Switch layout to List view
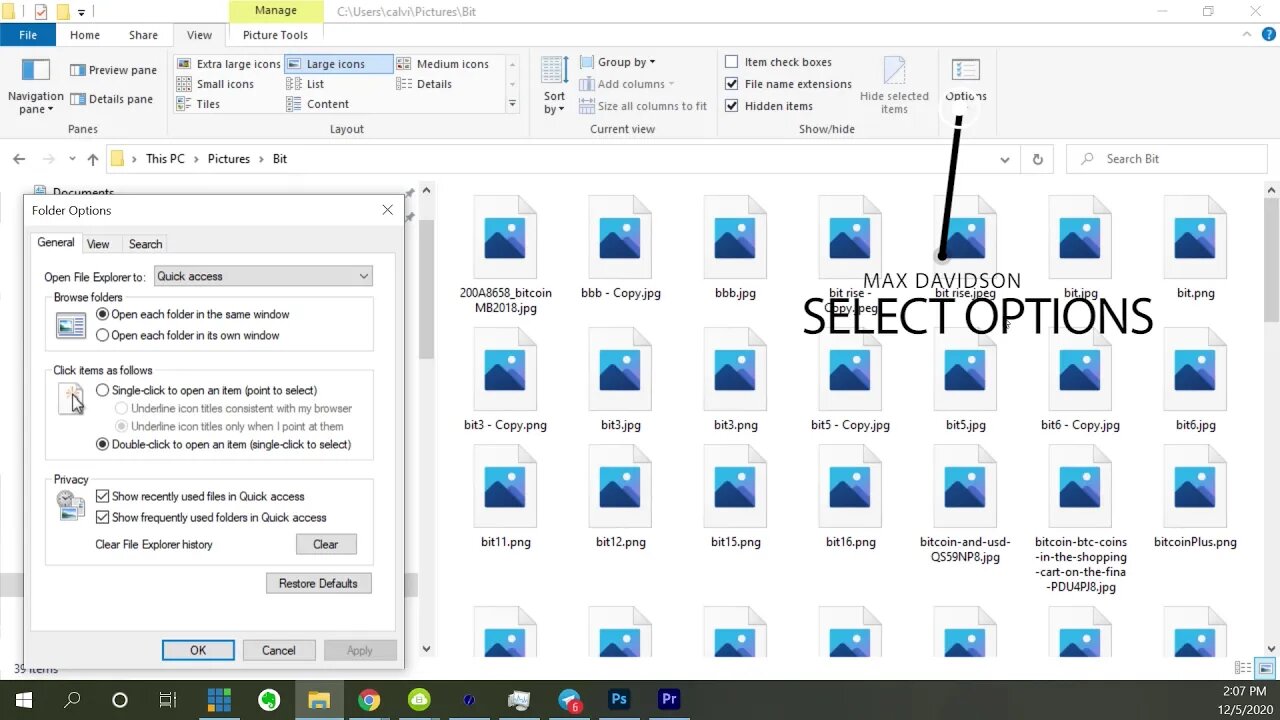This screenshot has width=1280, height=720. tap(305, 84)
